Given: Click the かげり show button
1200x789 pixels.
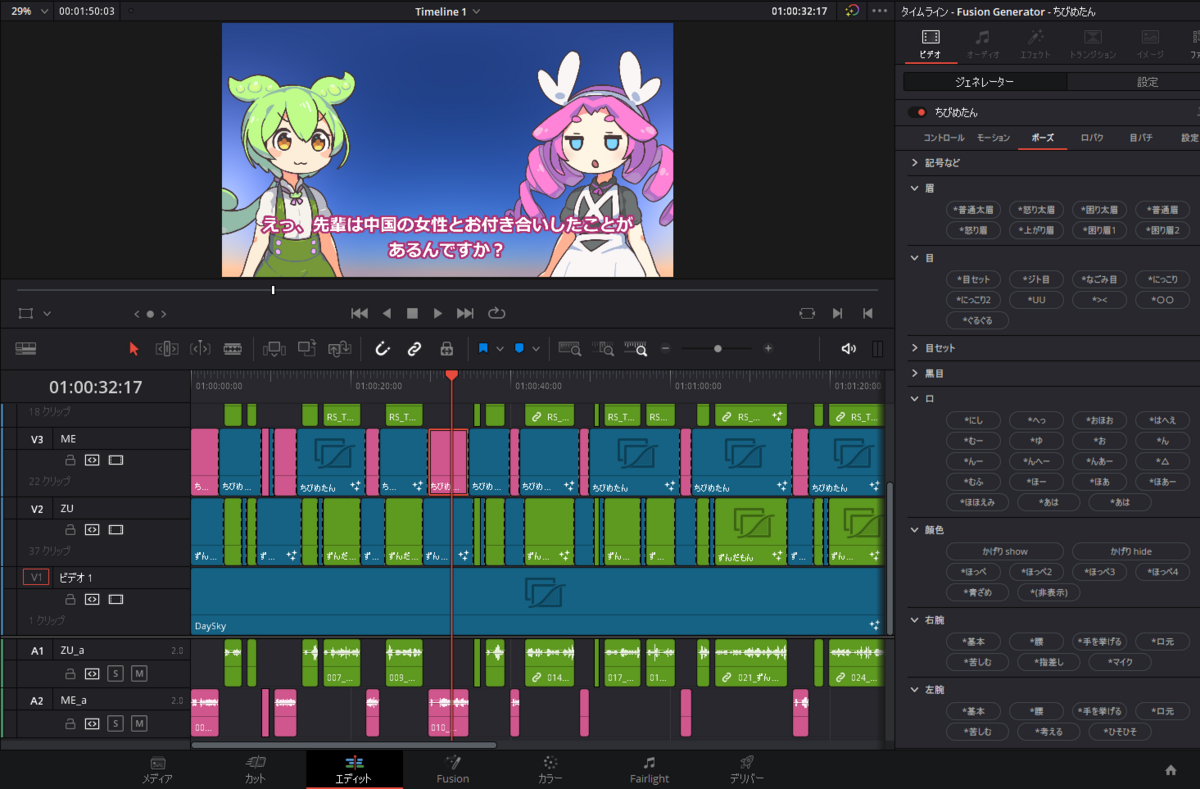Looking at the screenshot, I should coord(1005,551).
